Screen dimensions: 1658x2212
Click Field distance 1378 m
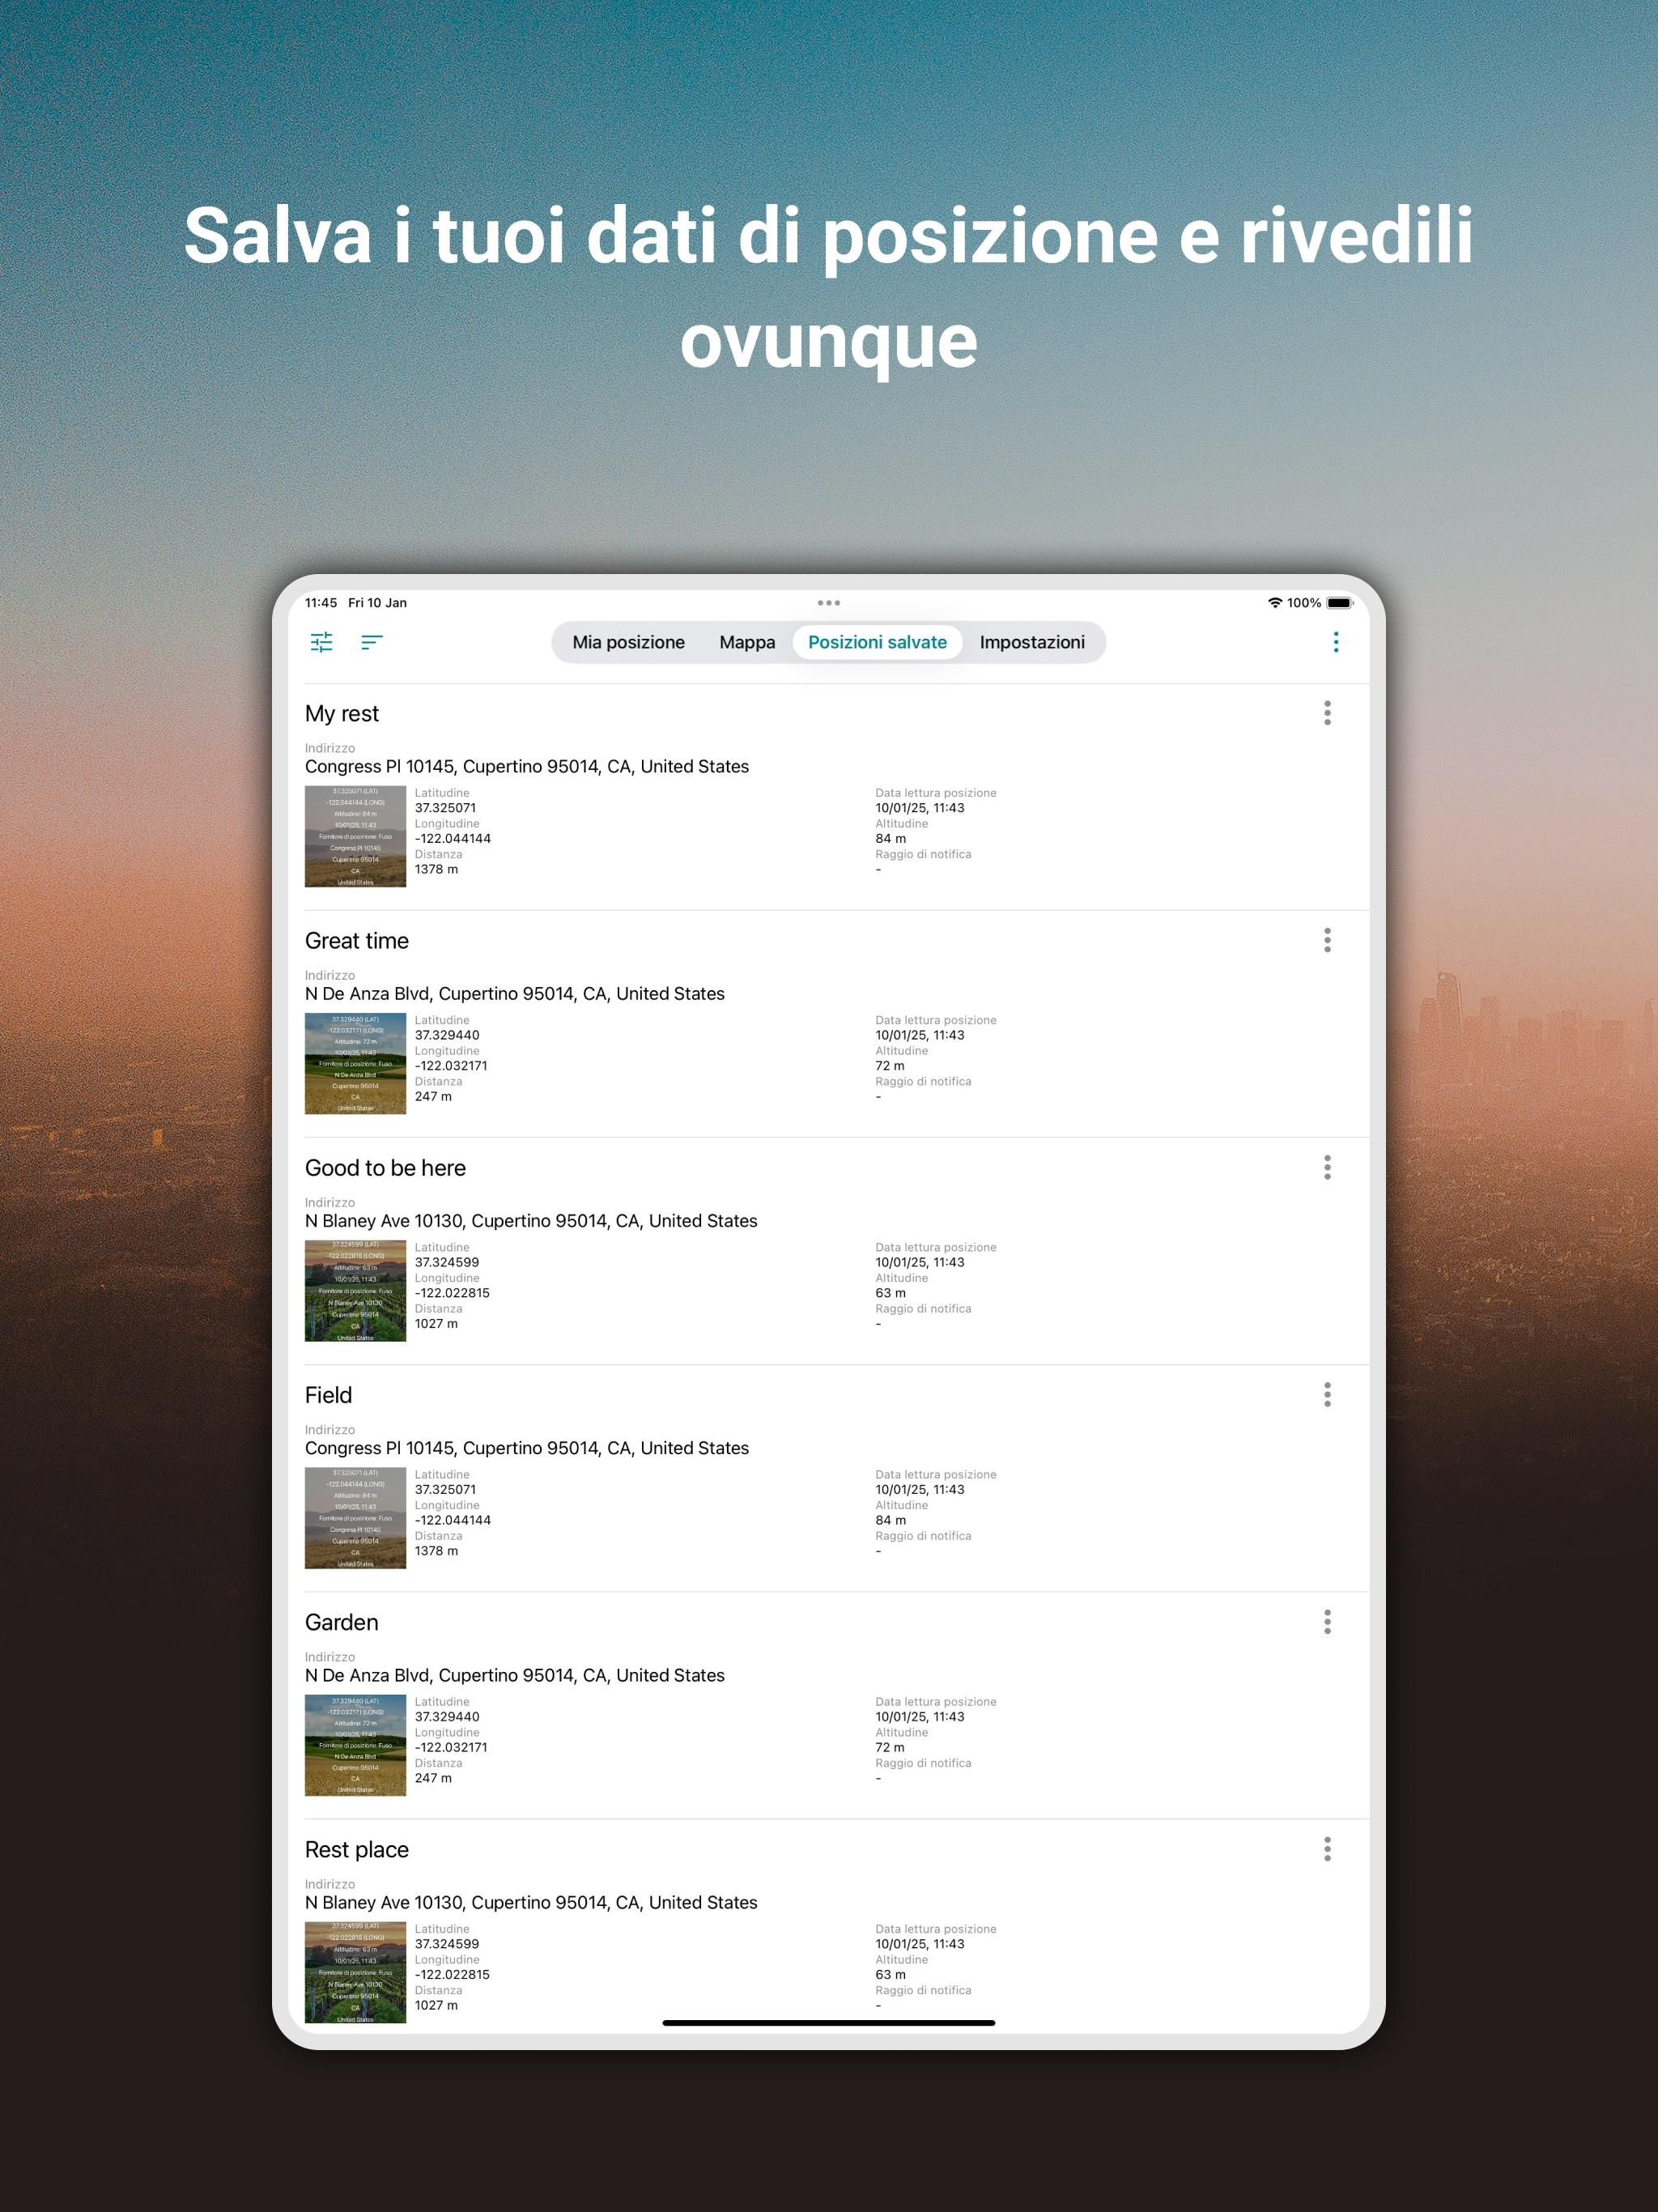coord(436,1550)
